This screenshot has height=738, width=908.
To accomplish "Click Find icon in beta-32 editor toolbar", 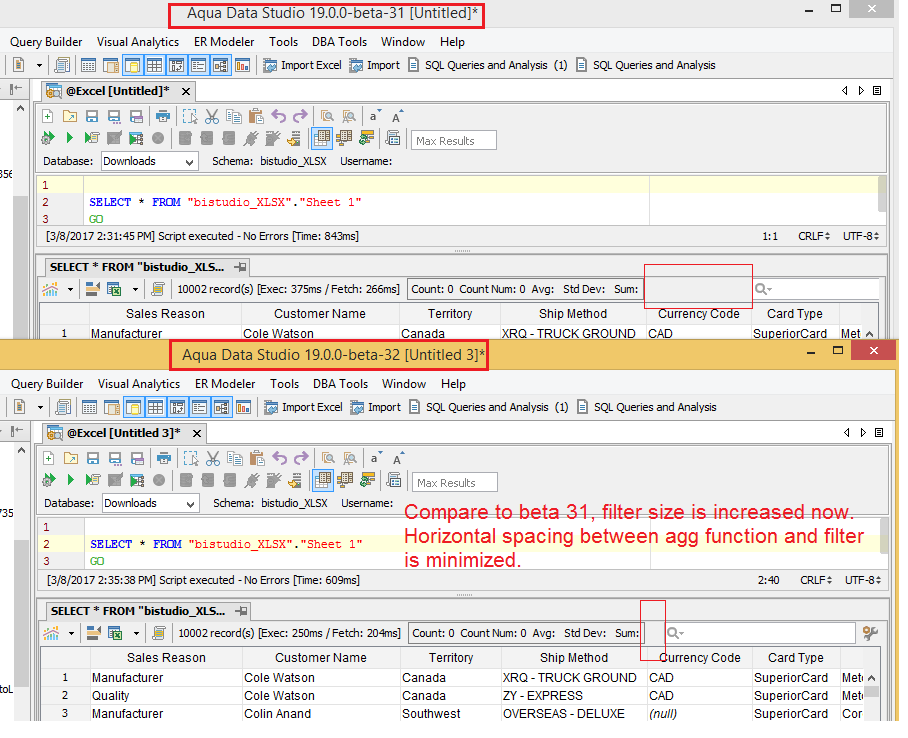I will coord(328,459).
